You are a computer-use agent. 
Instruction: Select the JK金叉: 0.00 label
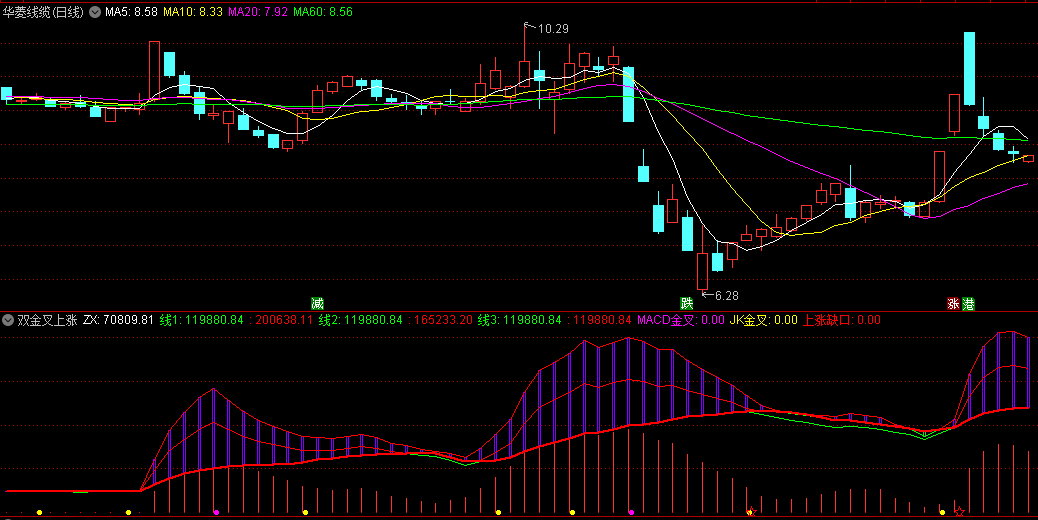click(763, 320)
